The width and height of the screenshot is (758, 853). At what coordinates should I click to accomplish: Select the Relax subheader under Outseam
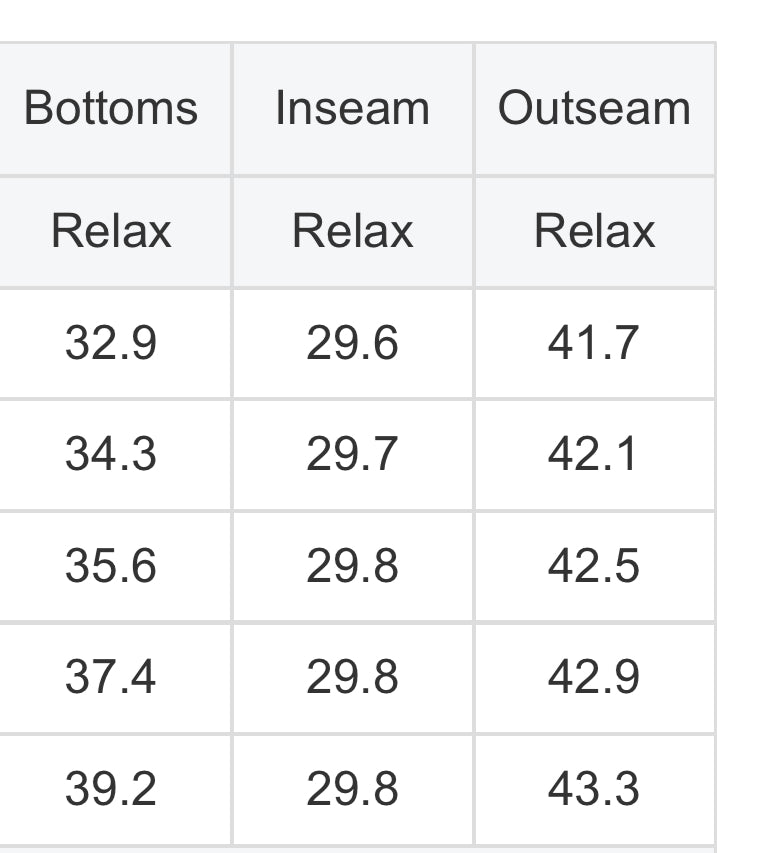[x=594, y=232]
